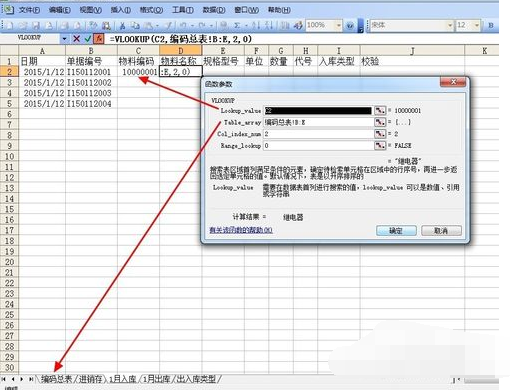Confirm formula with the green checkmark
The image size is (515, 391).
tap(88, 39)
